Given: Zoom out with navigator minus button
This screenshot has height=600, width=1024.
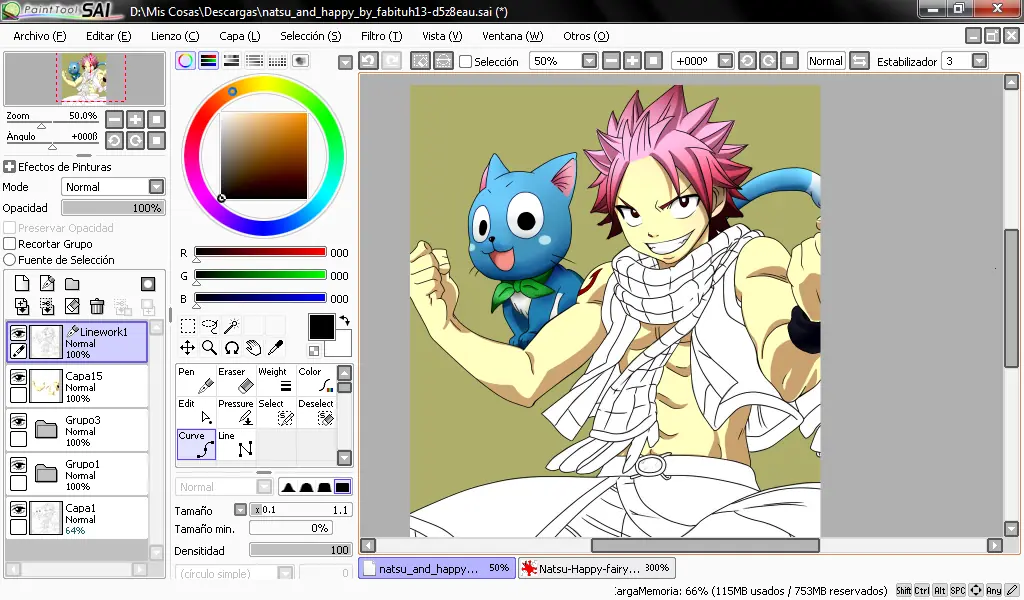Looking at the screenshot, I should pyautogui.click(x=114, y=119).
